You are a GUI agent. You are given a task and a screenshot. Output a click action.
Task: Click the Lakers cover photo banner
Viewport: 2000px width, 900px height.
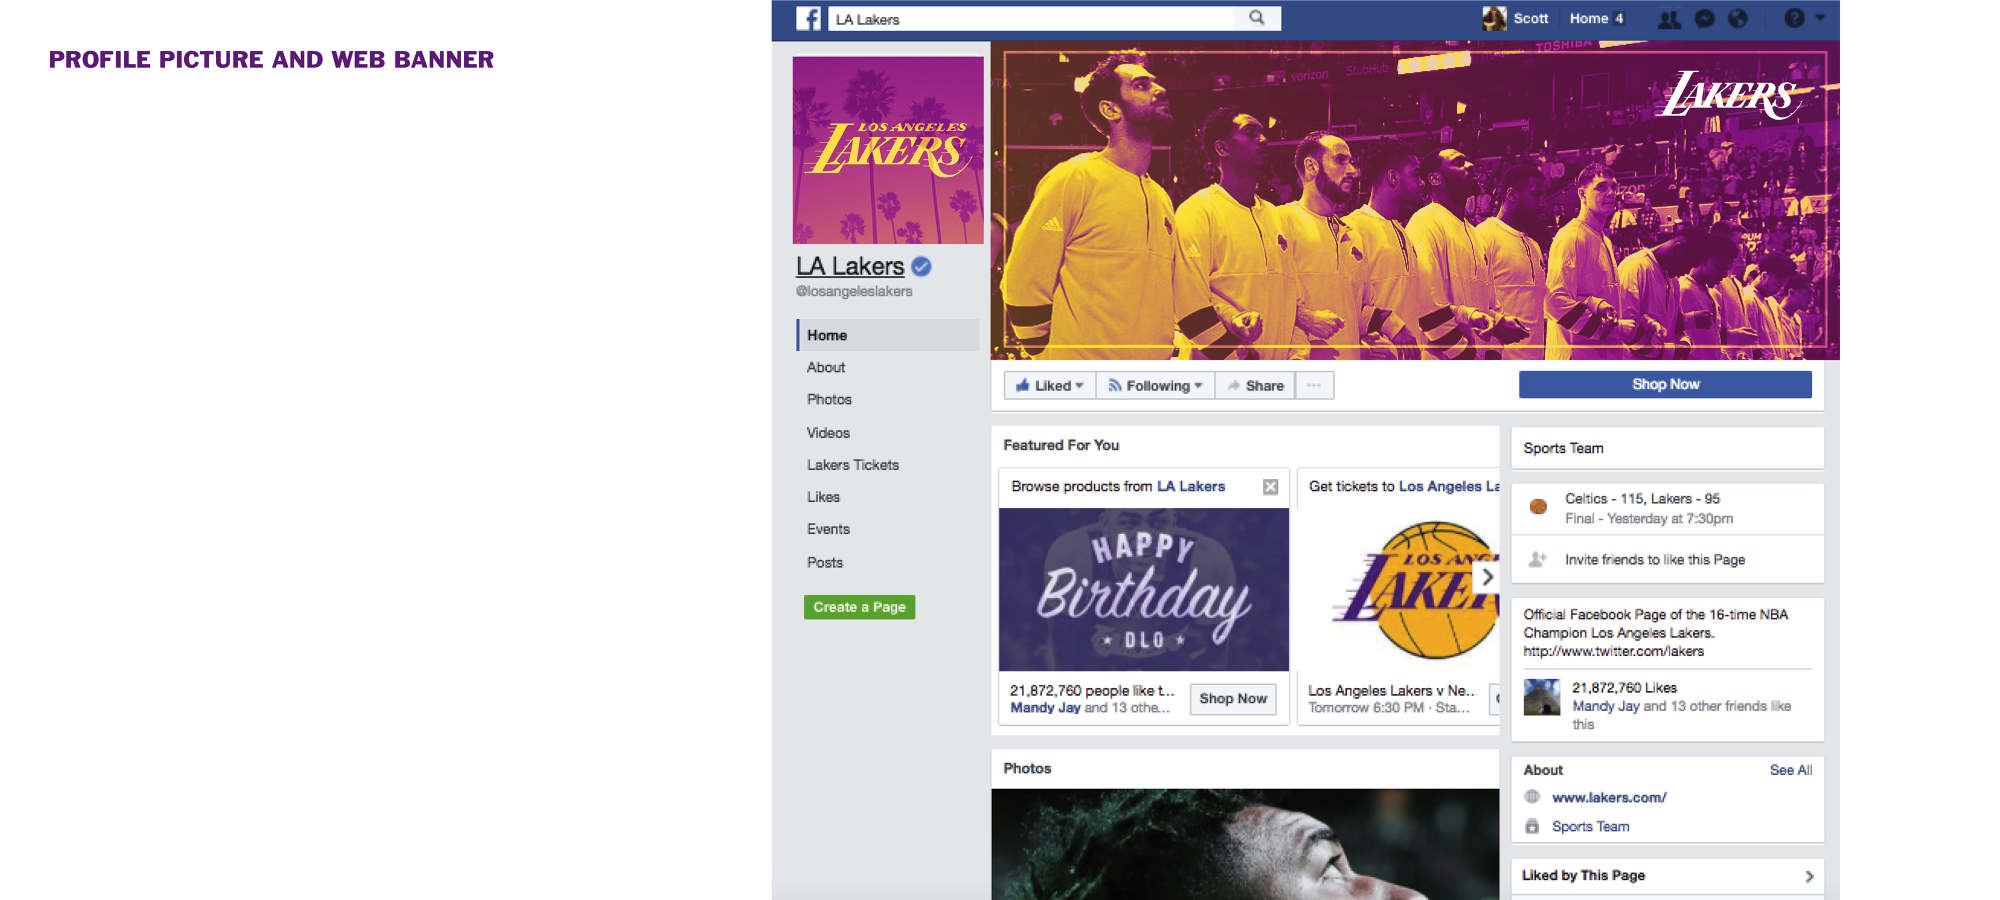click(x=1415, y=200)
